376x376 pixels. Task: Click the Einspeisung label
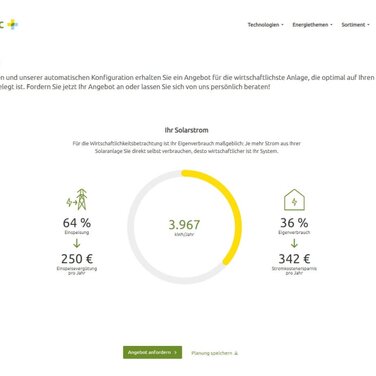tap(77, 232)
